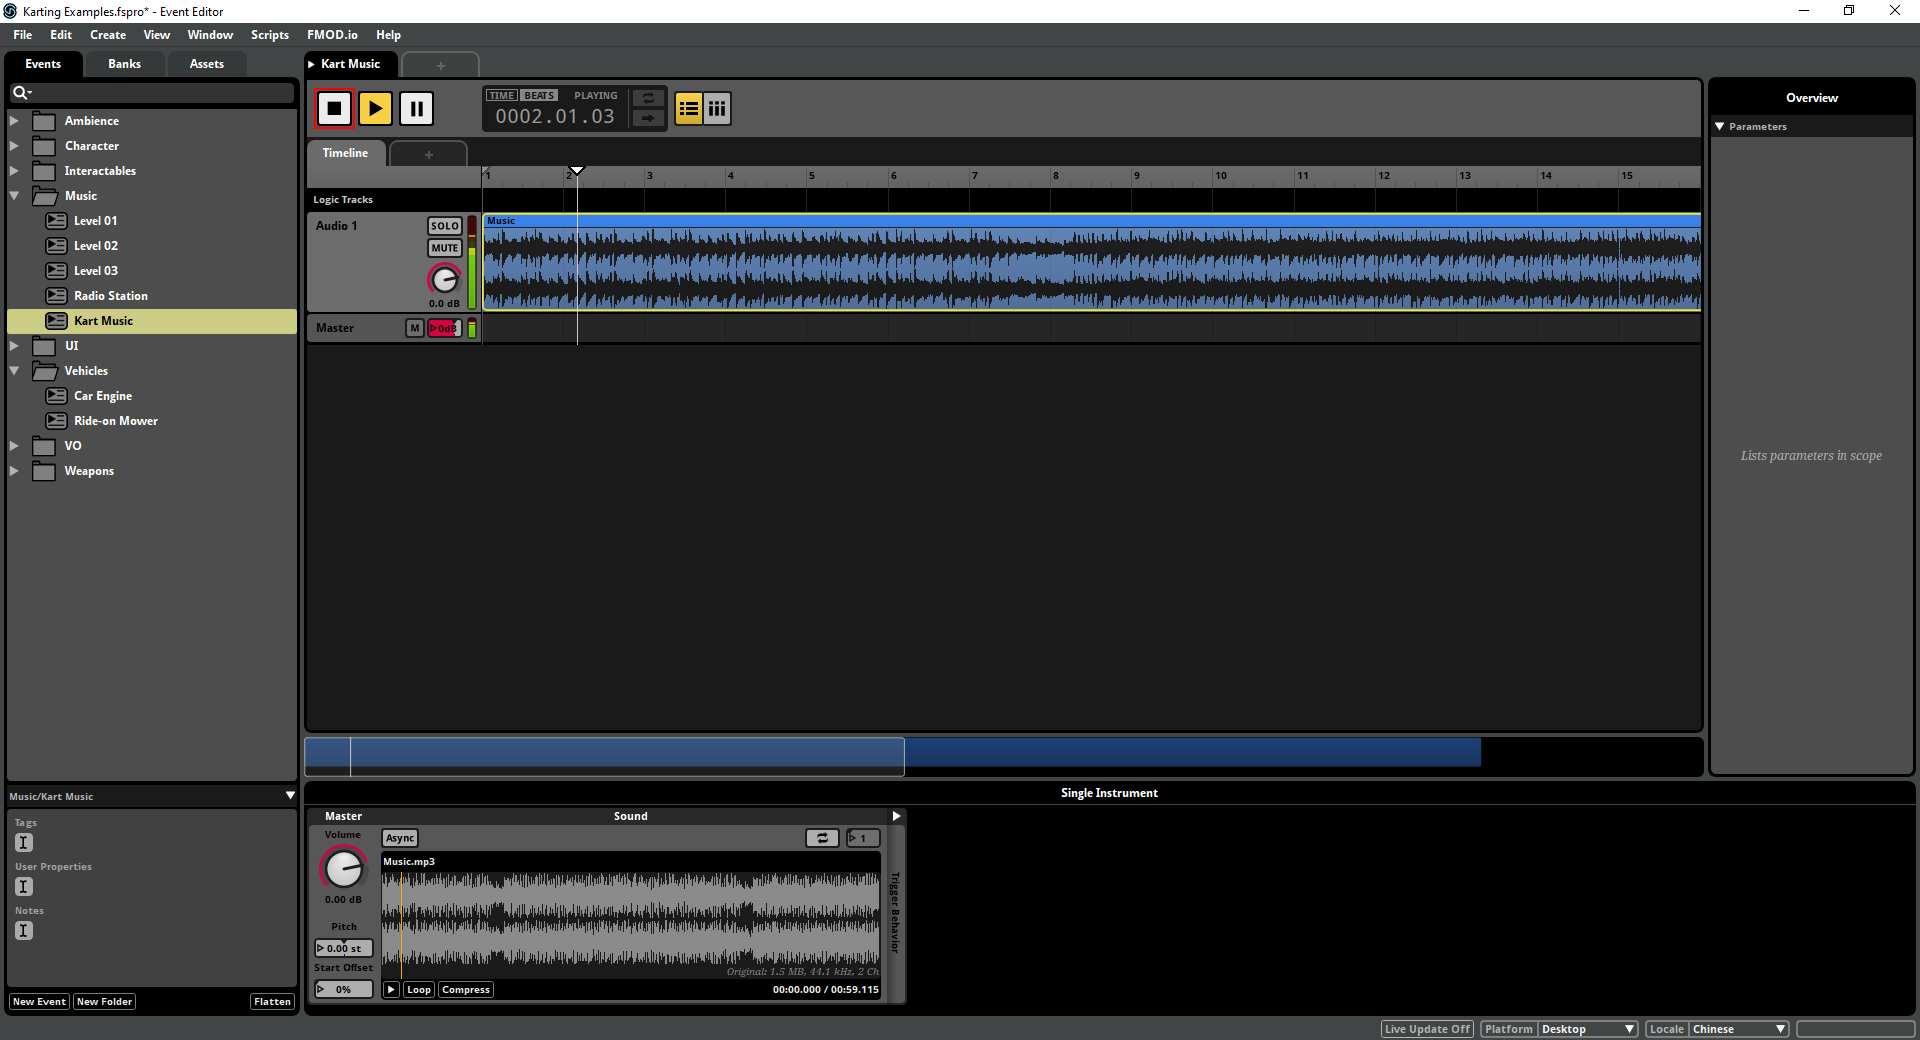
Task: Click the Pitch 0.00 st value box
Action: [343, 949]
